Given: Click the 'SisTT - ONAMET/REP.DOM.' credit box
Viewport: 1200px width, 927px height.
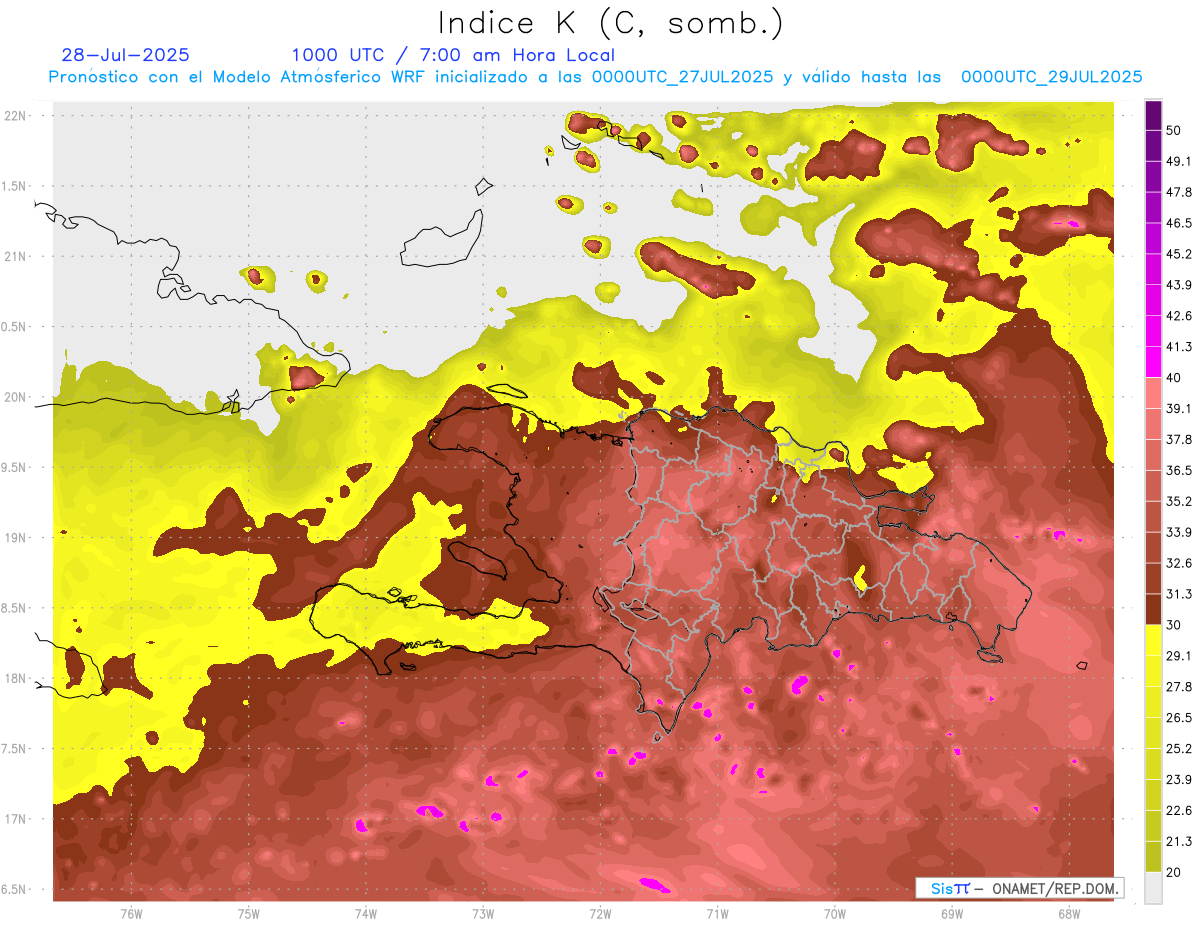Looking at the screenshot, I should coord(1020,888).
